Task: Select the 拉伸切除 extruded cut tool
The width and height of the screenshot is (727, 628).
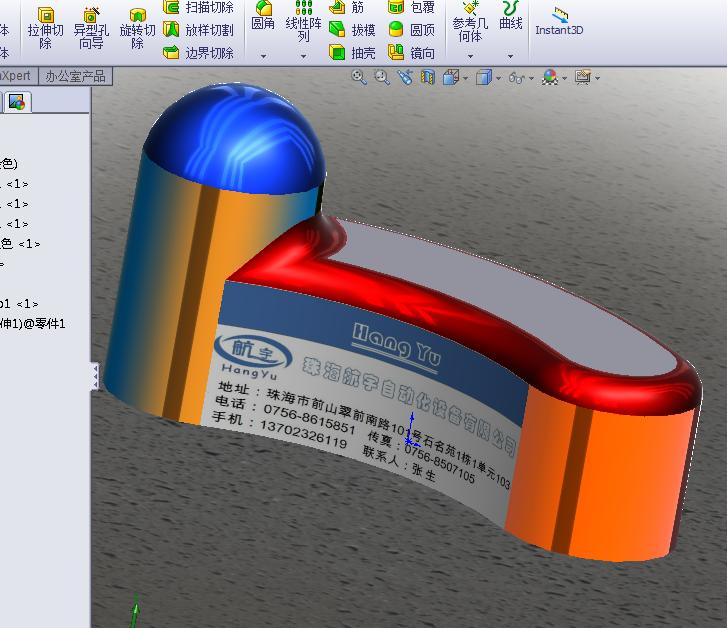Action: click(x=45, y=28)
